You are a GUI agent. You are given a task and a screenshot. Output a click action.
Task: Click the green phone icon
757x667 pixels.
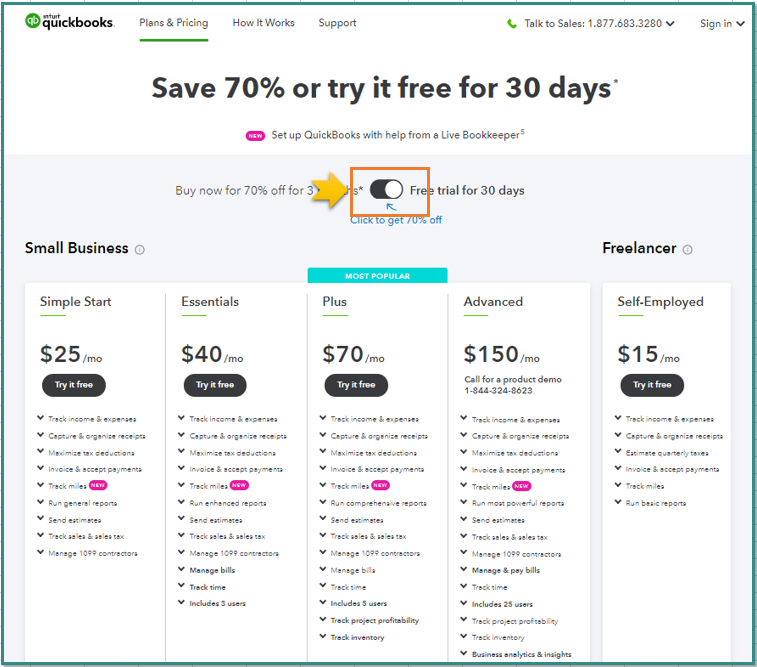[512, 24]
